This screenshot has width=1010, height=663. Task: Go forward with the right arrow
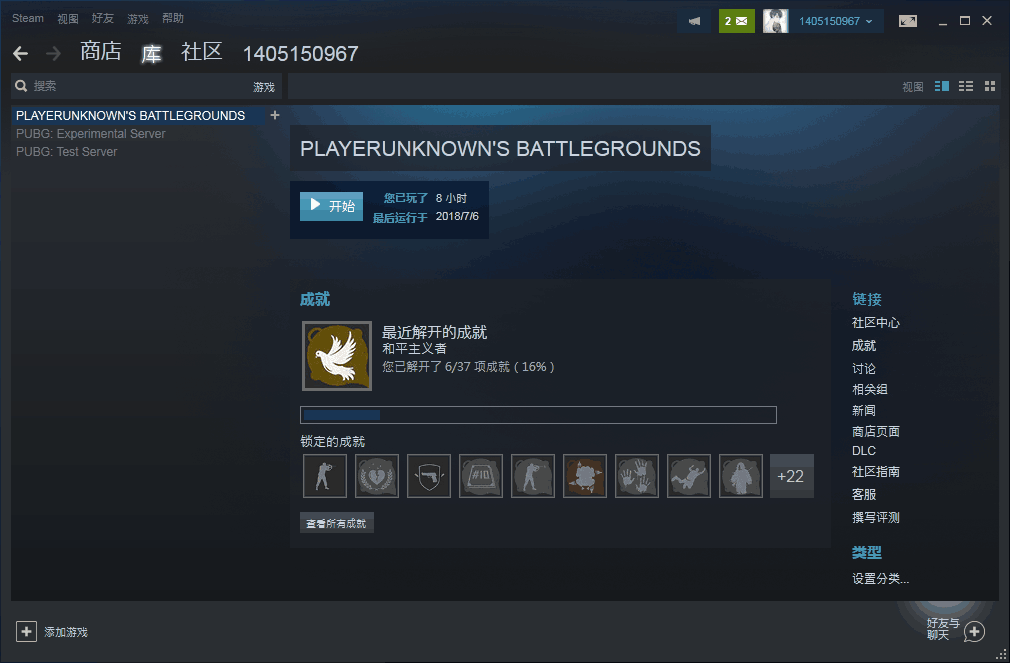point(53,53)
